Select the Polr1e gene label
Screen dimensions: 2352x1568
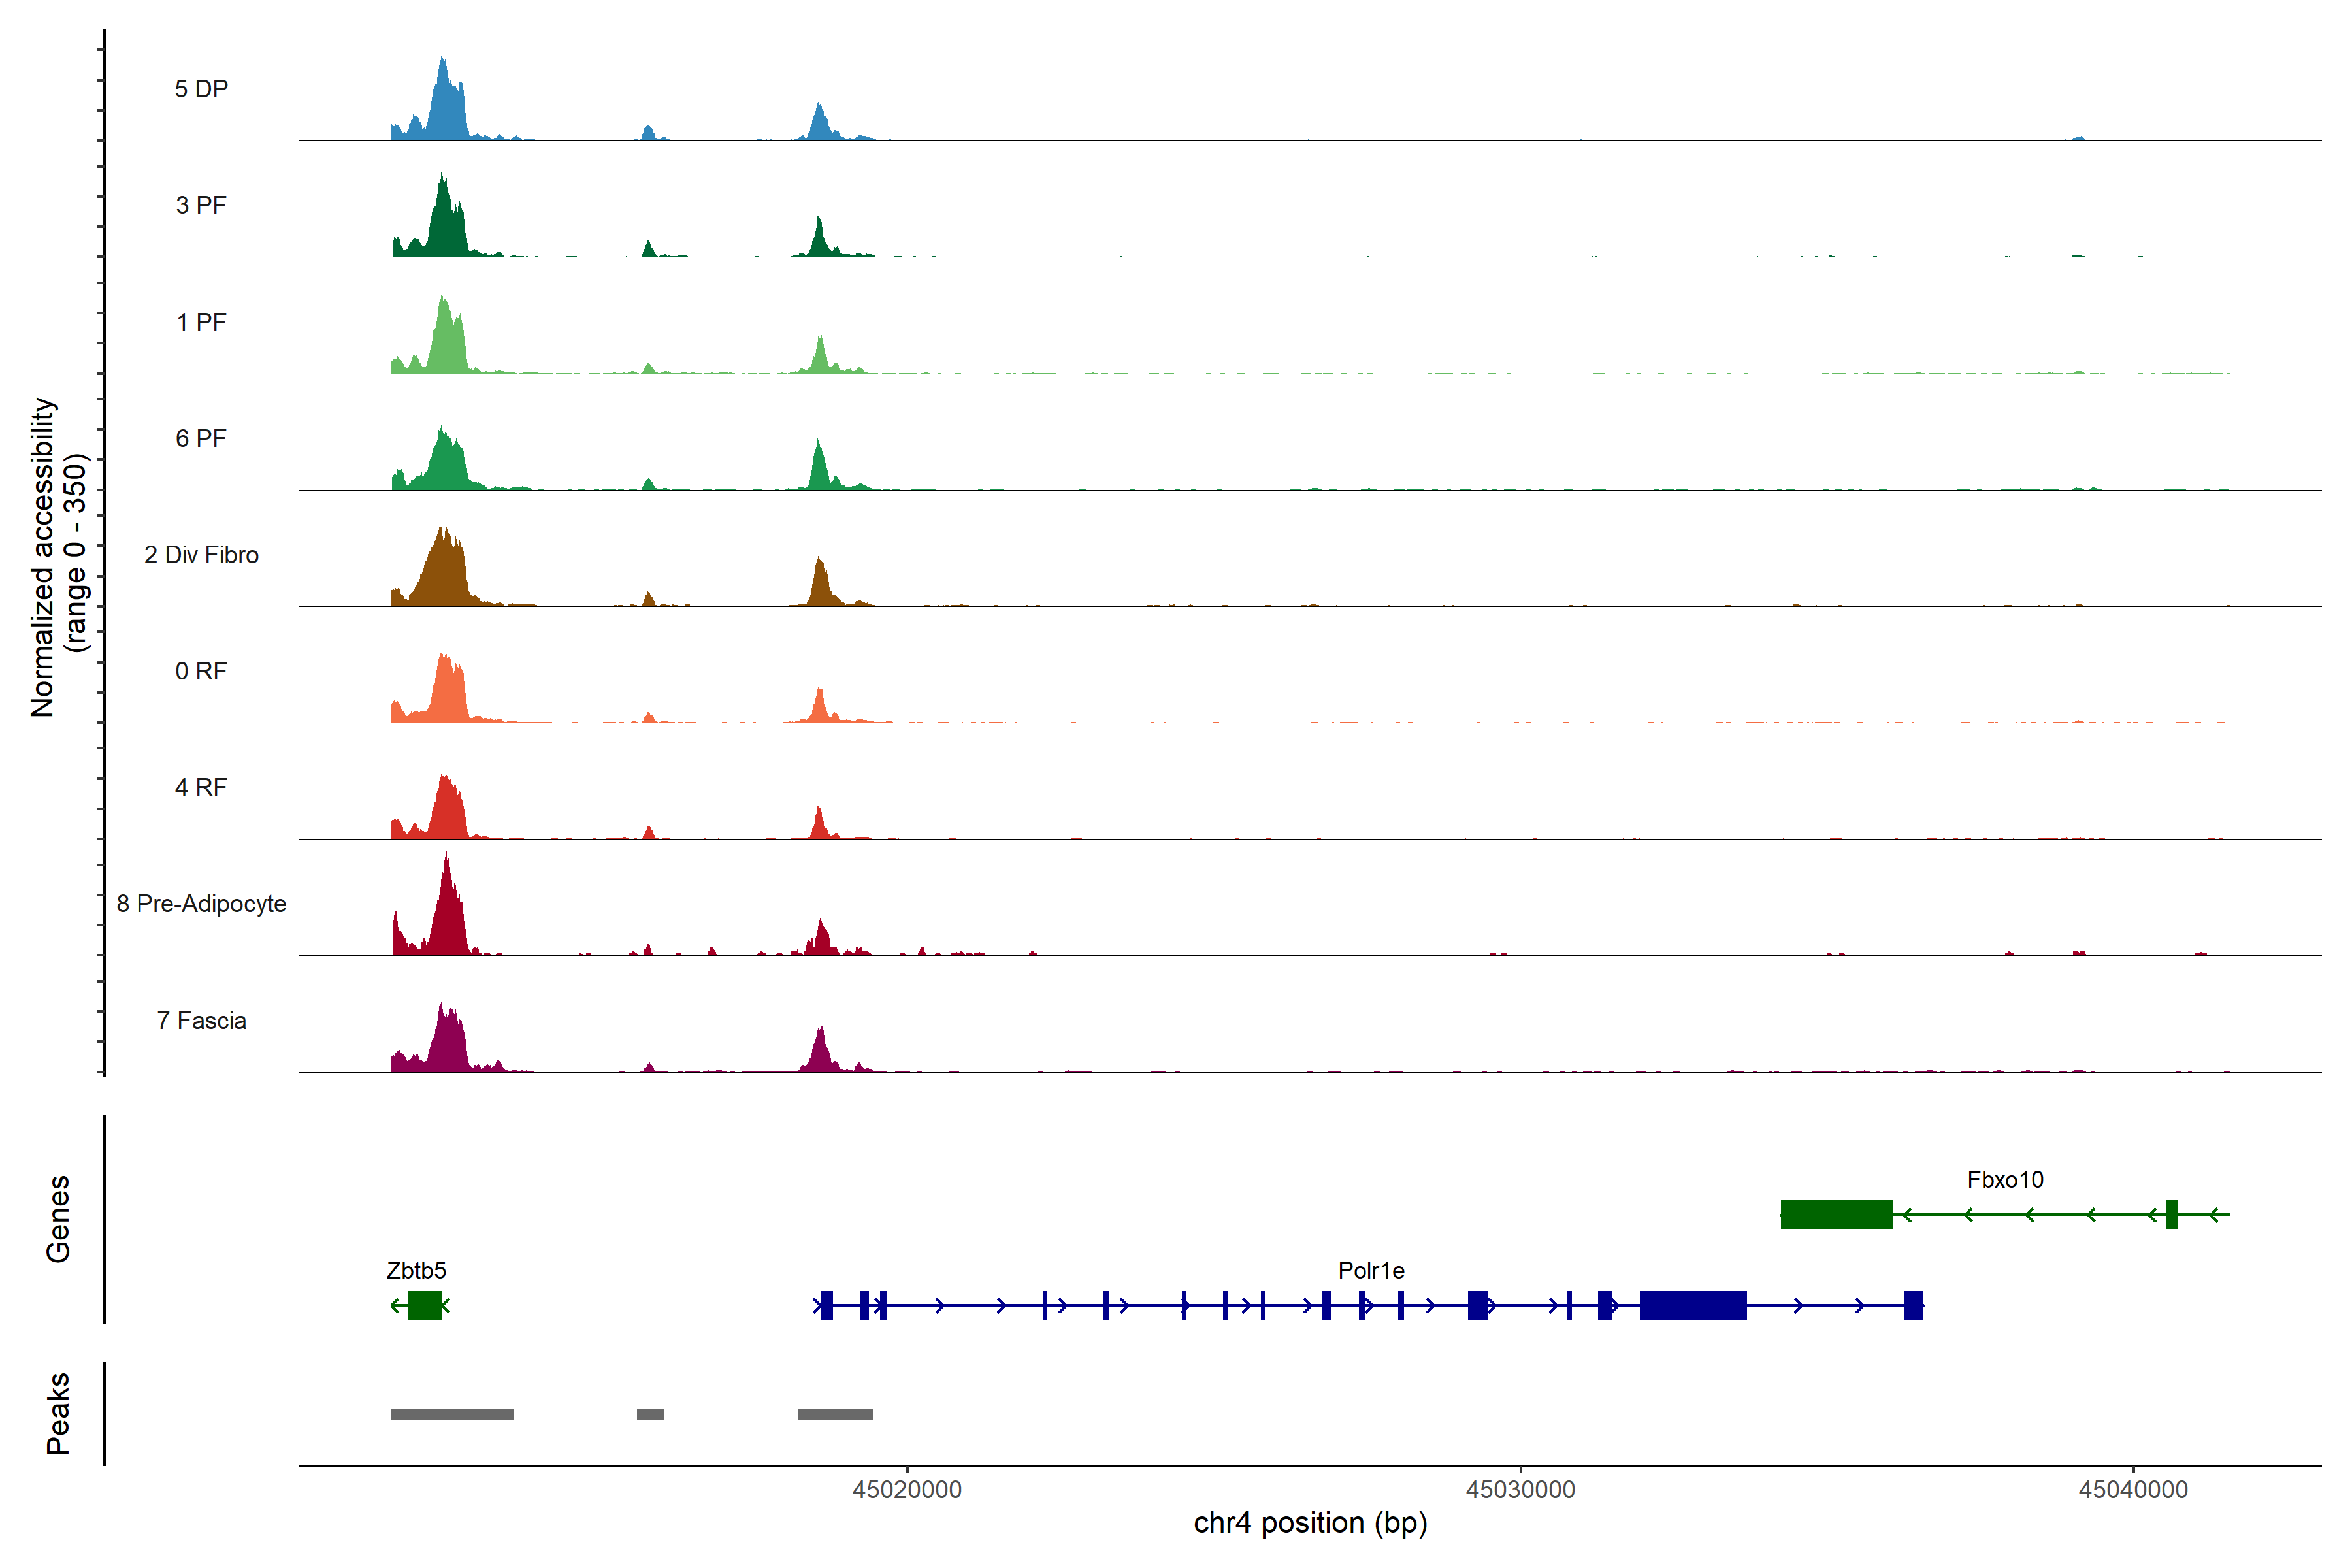pos(1371,1270)
